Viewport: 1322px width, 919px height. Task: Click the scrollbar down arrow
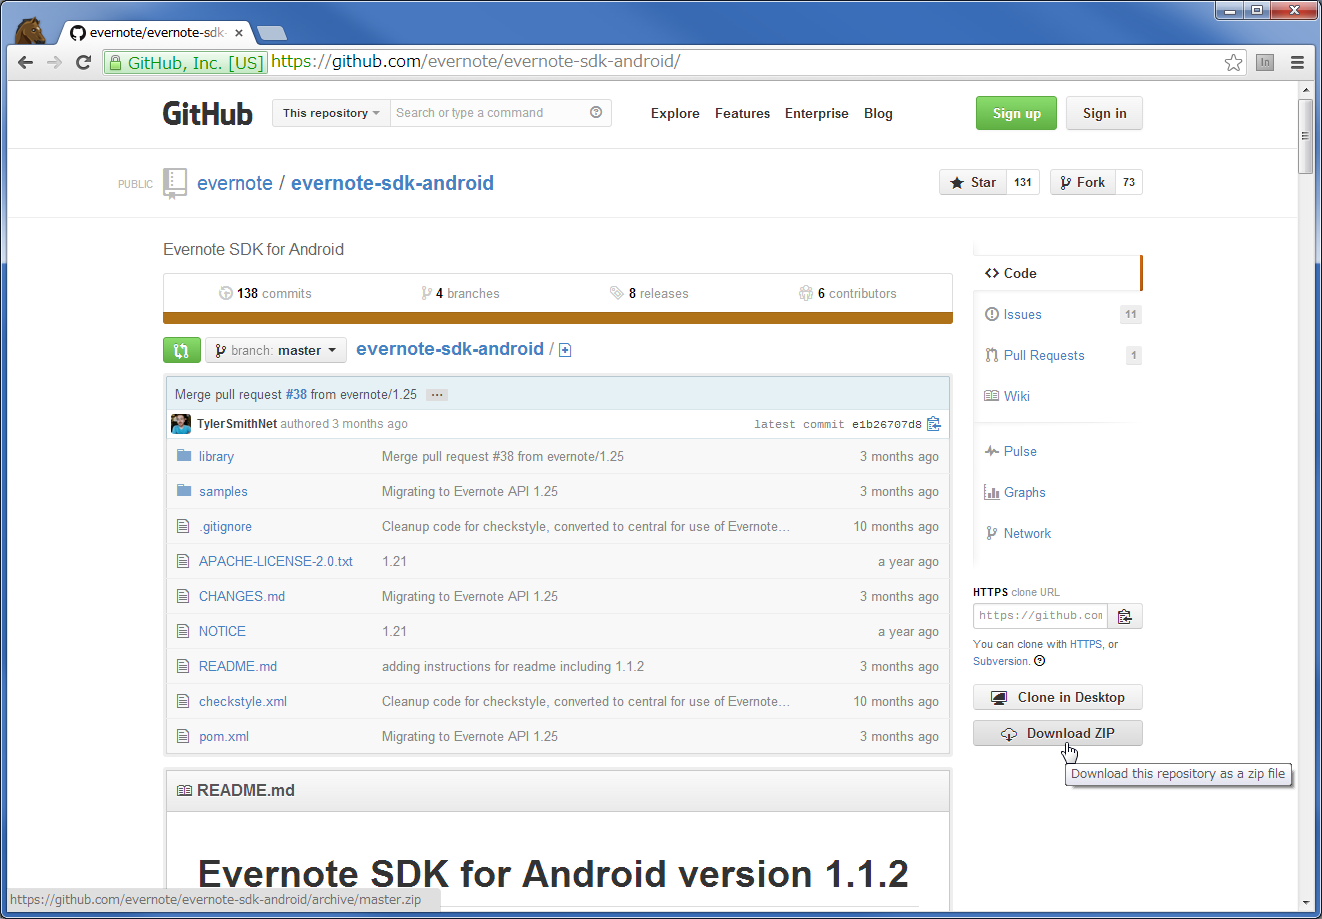(x=1306, y=902)
